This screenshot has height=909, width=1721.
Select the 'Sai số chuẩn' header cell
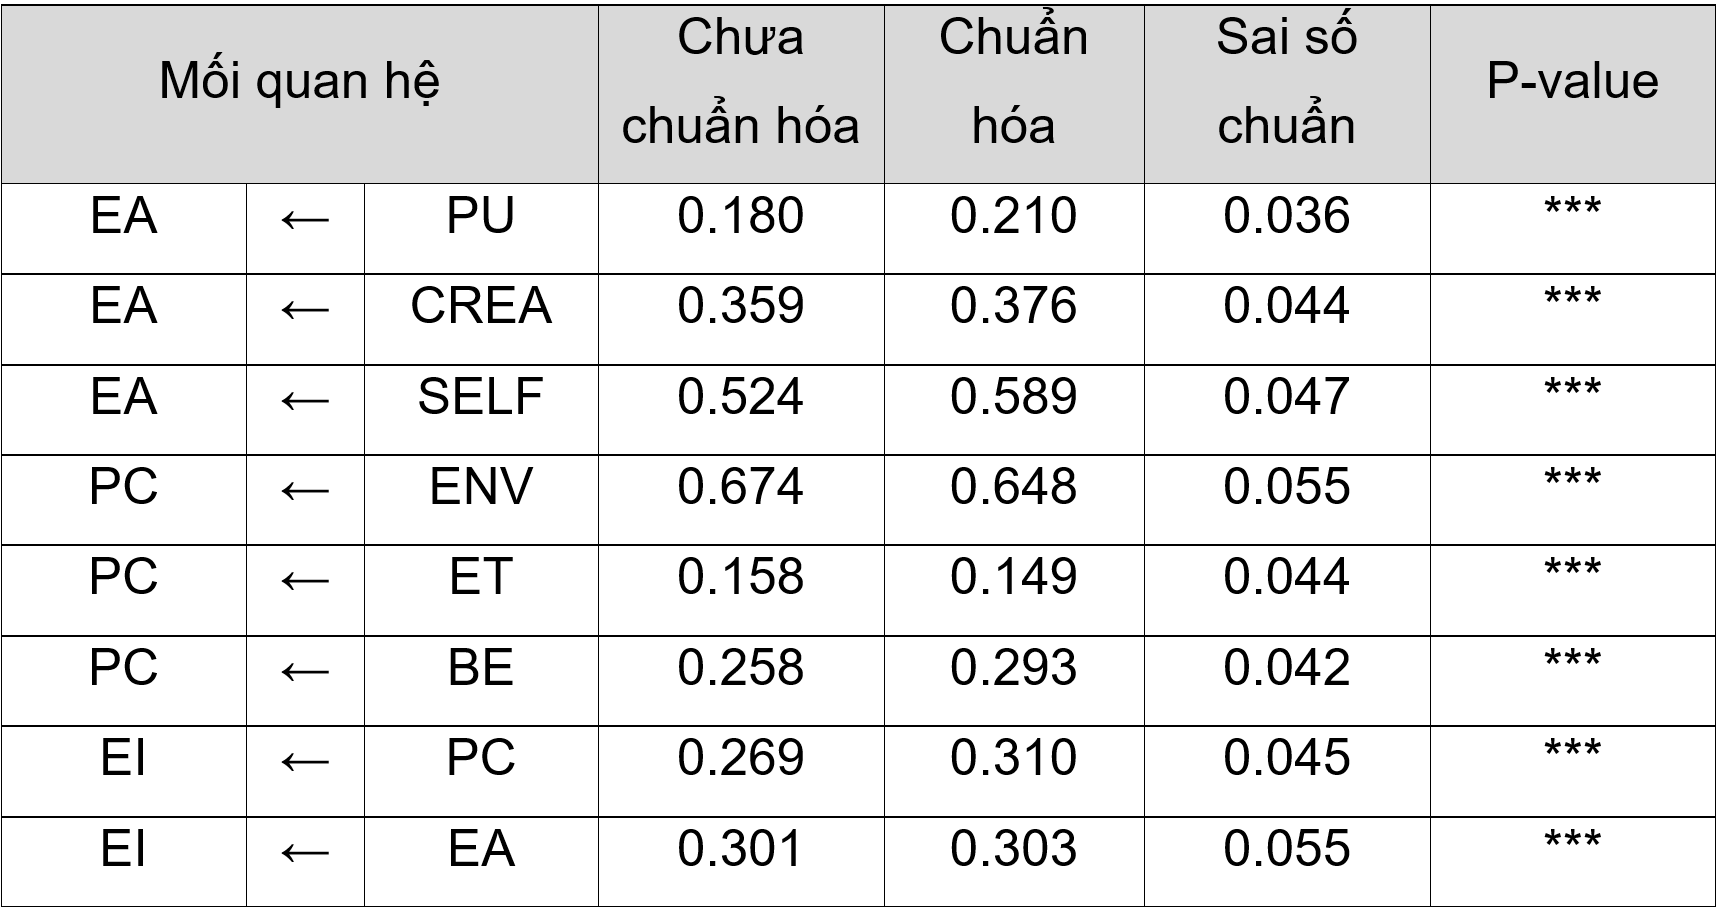(x=1287, y=95)
